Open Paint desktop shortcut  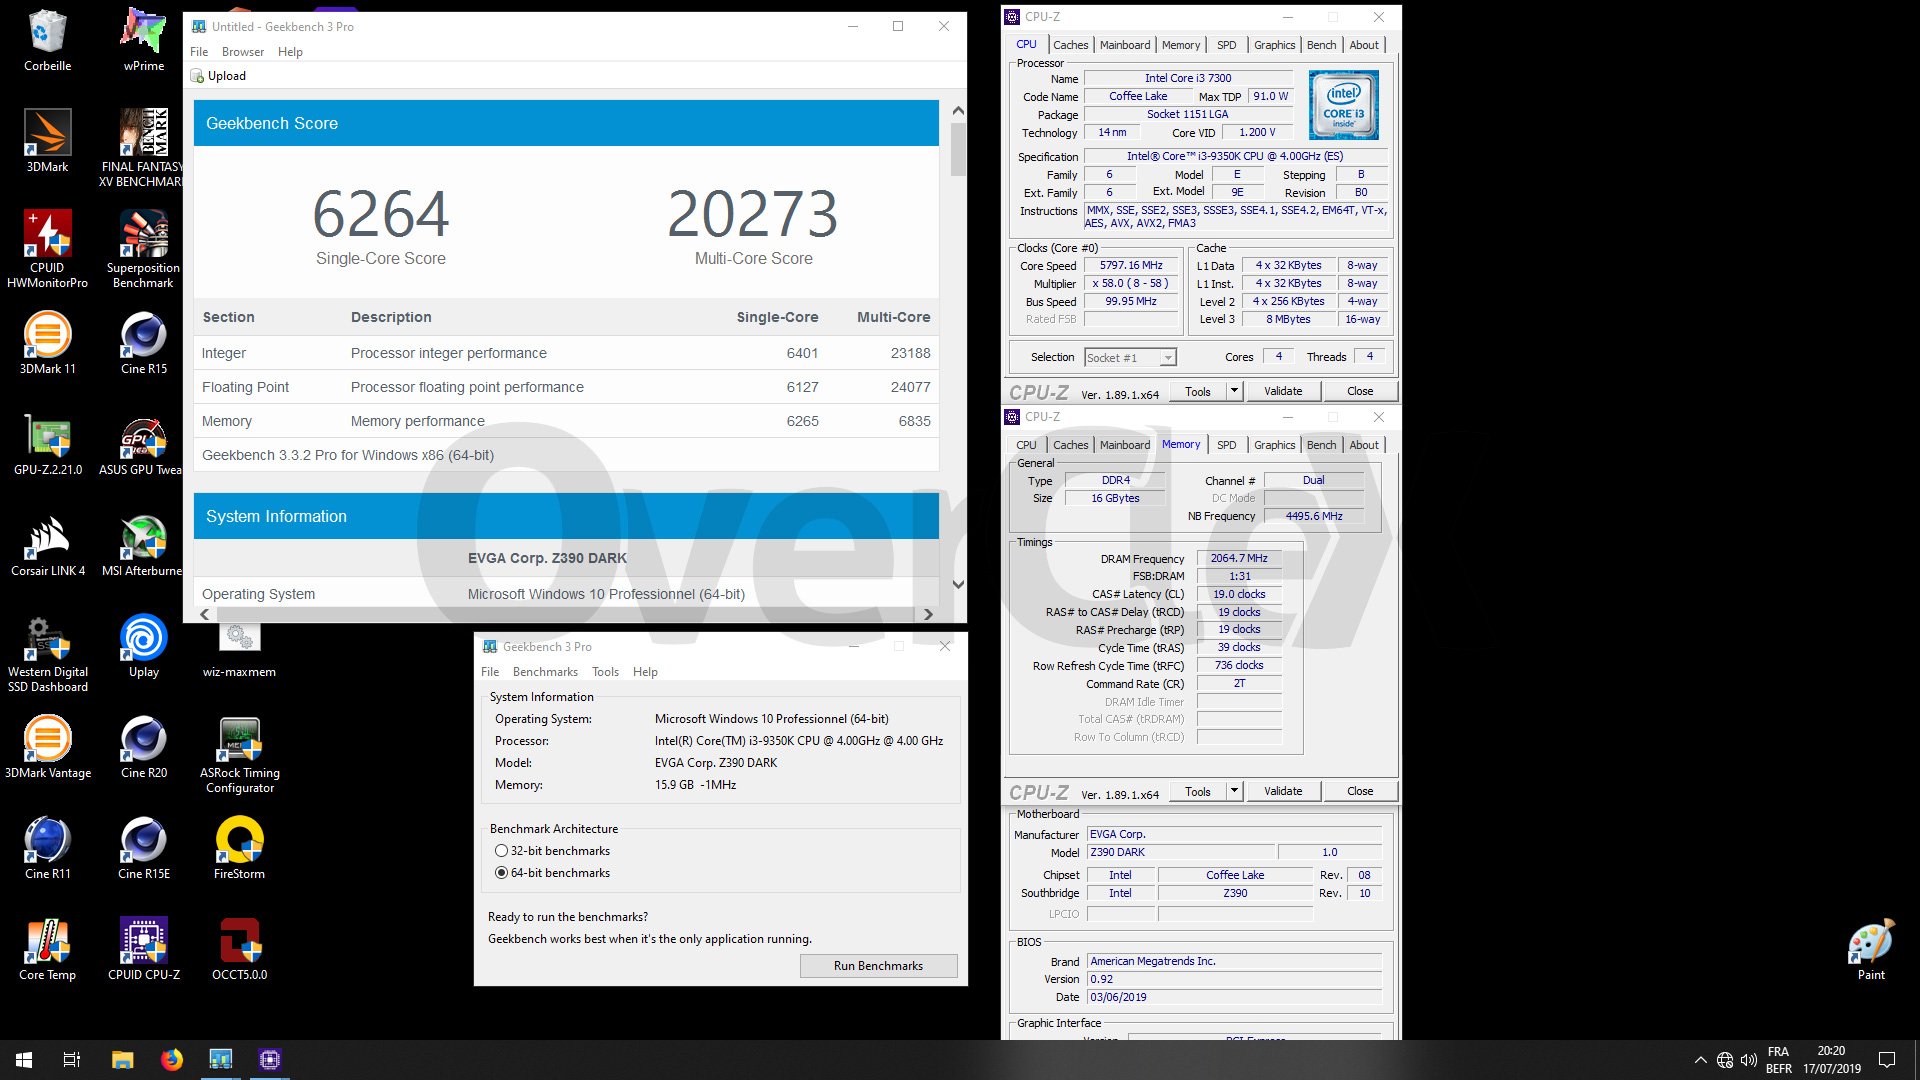click(1871, 949)
